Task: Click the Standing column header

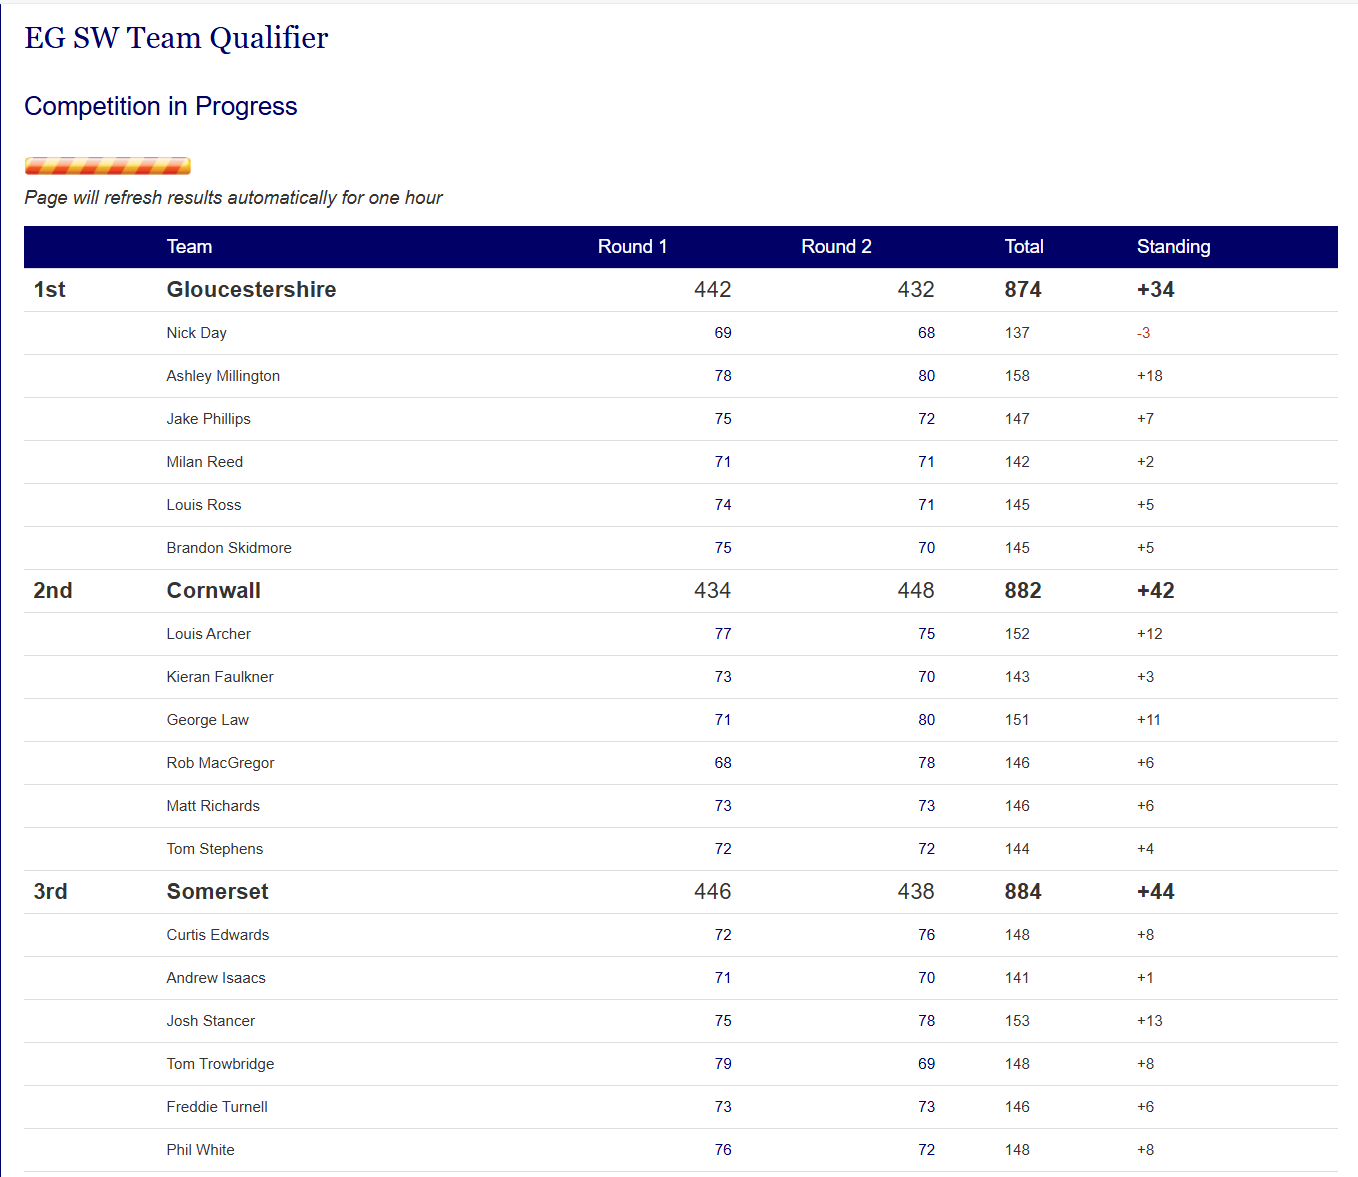Action: click(x=1172, y=247)
